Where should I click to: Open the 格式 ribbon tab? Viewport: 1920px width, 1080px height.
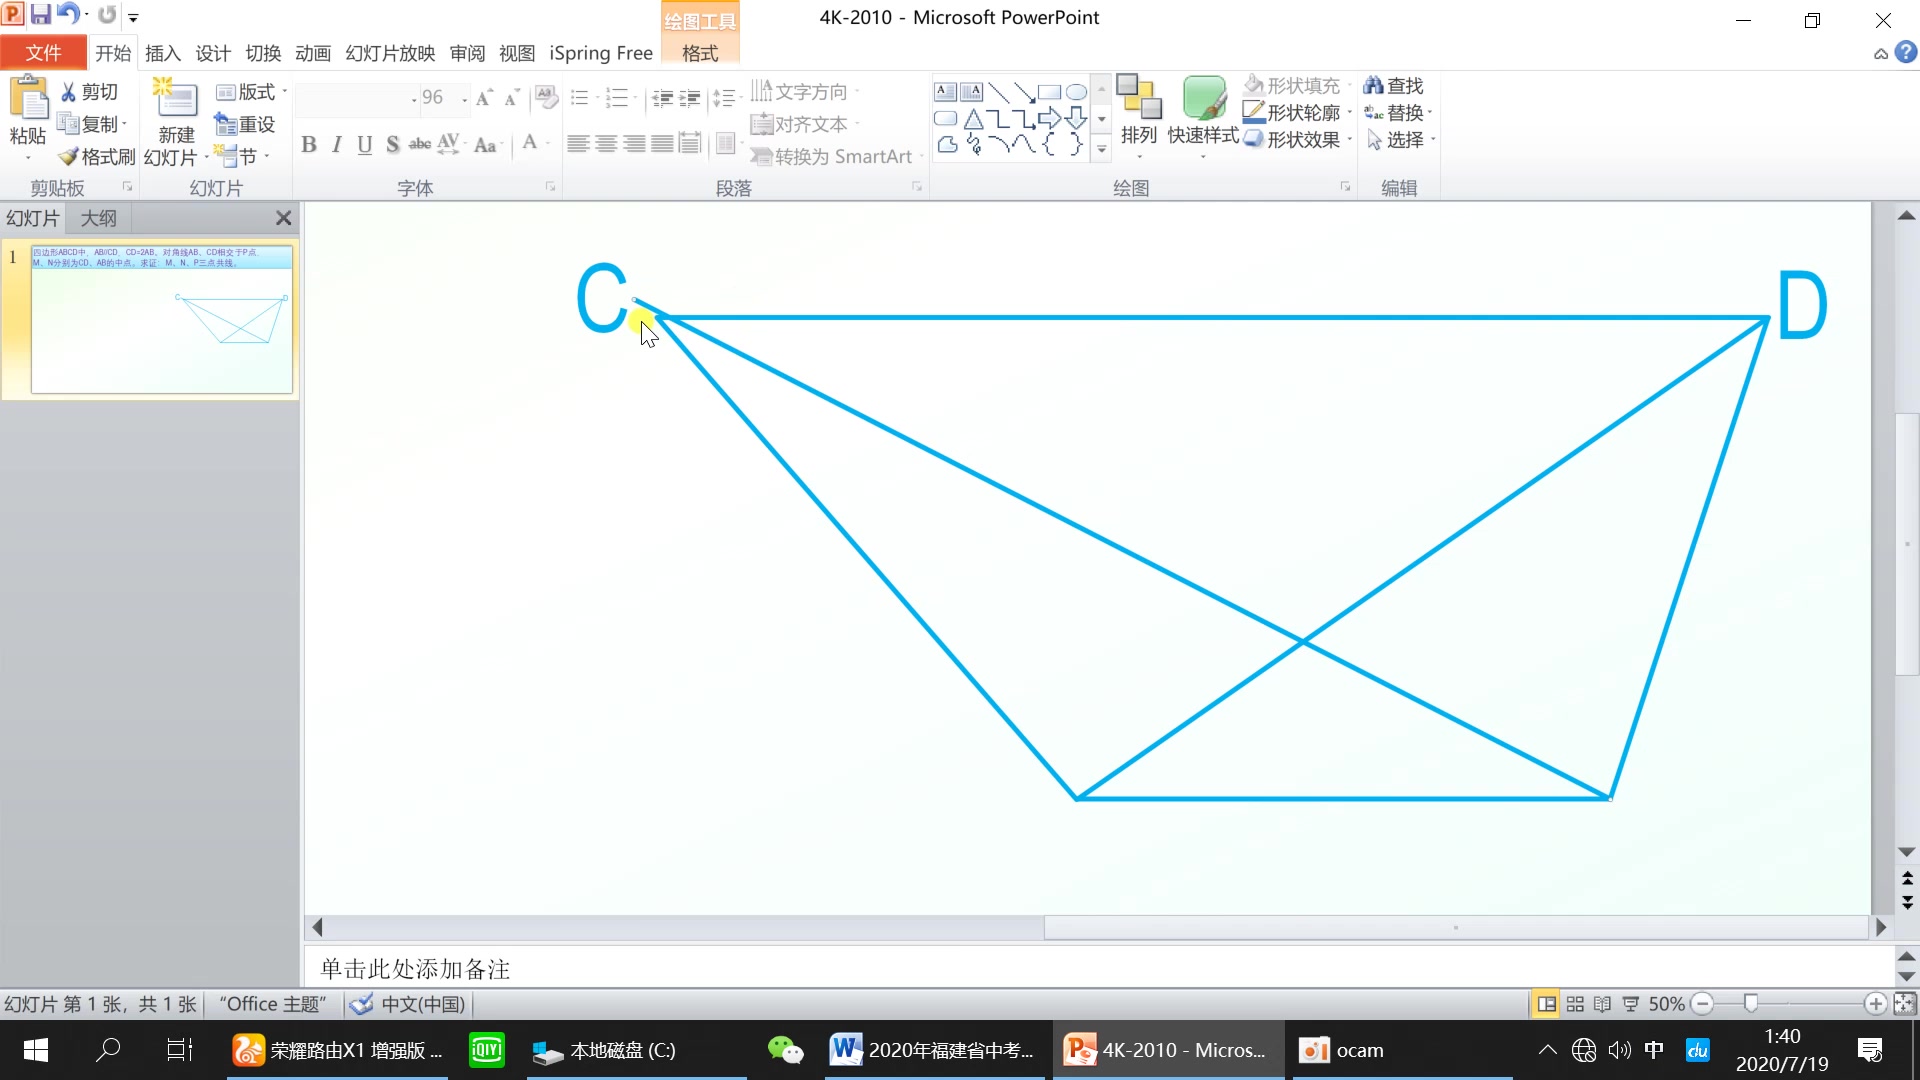point(699,53)
